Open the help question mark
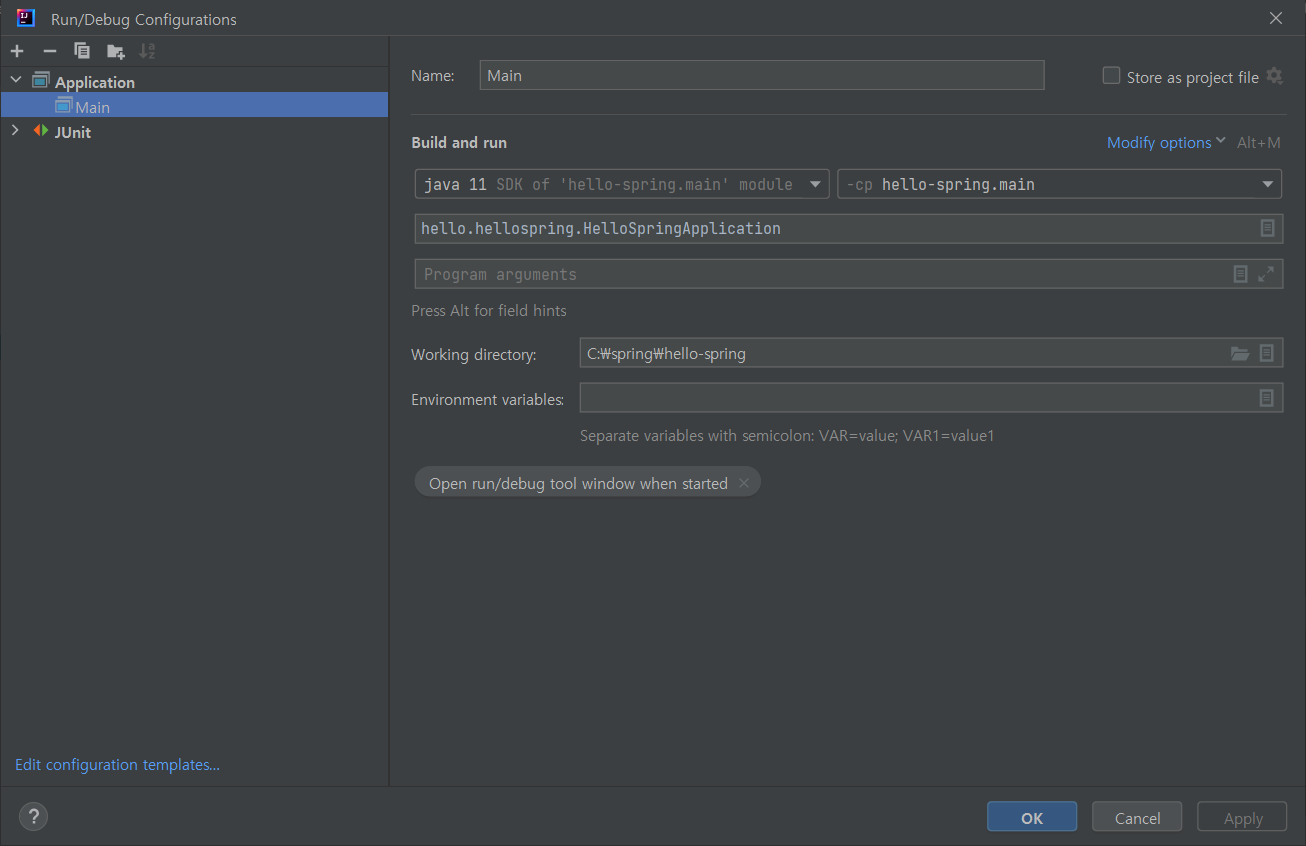Screen dimensions: 1306x846 (33, 816)
